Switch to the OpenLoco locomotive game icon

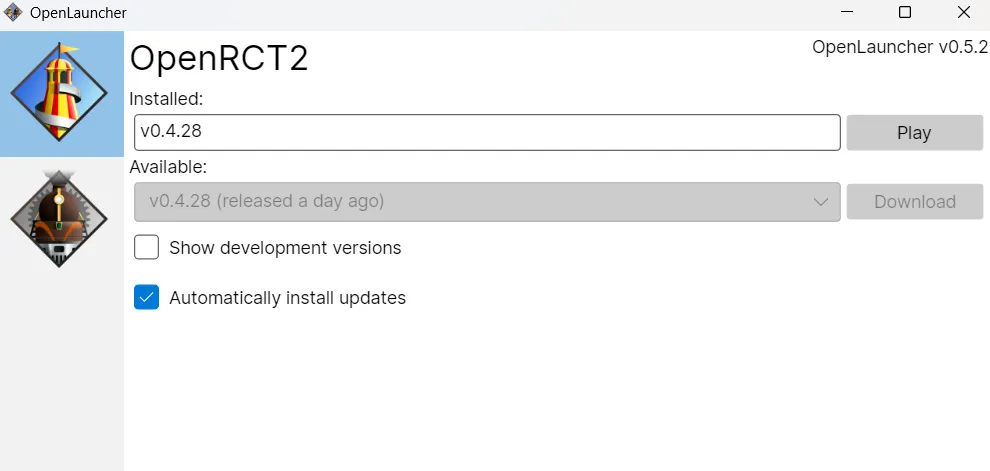pyautogui.click(x=59, y=220)
